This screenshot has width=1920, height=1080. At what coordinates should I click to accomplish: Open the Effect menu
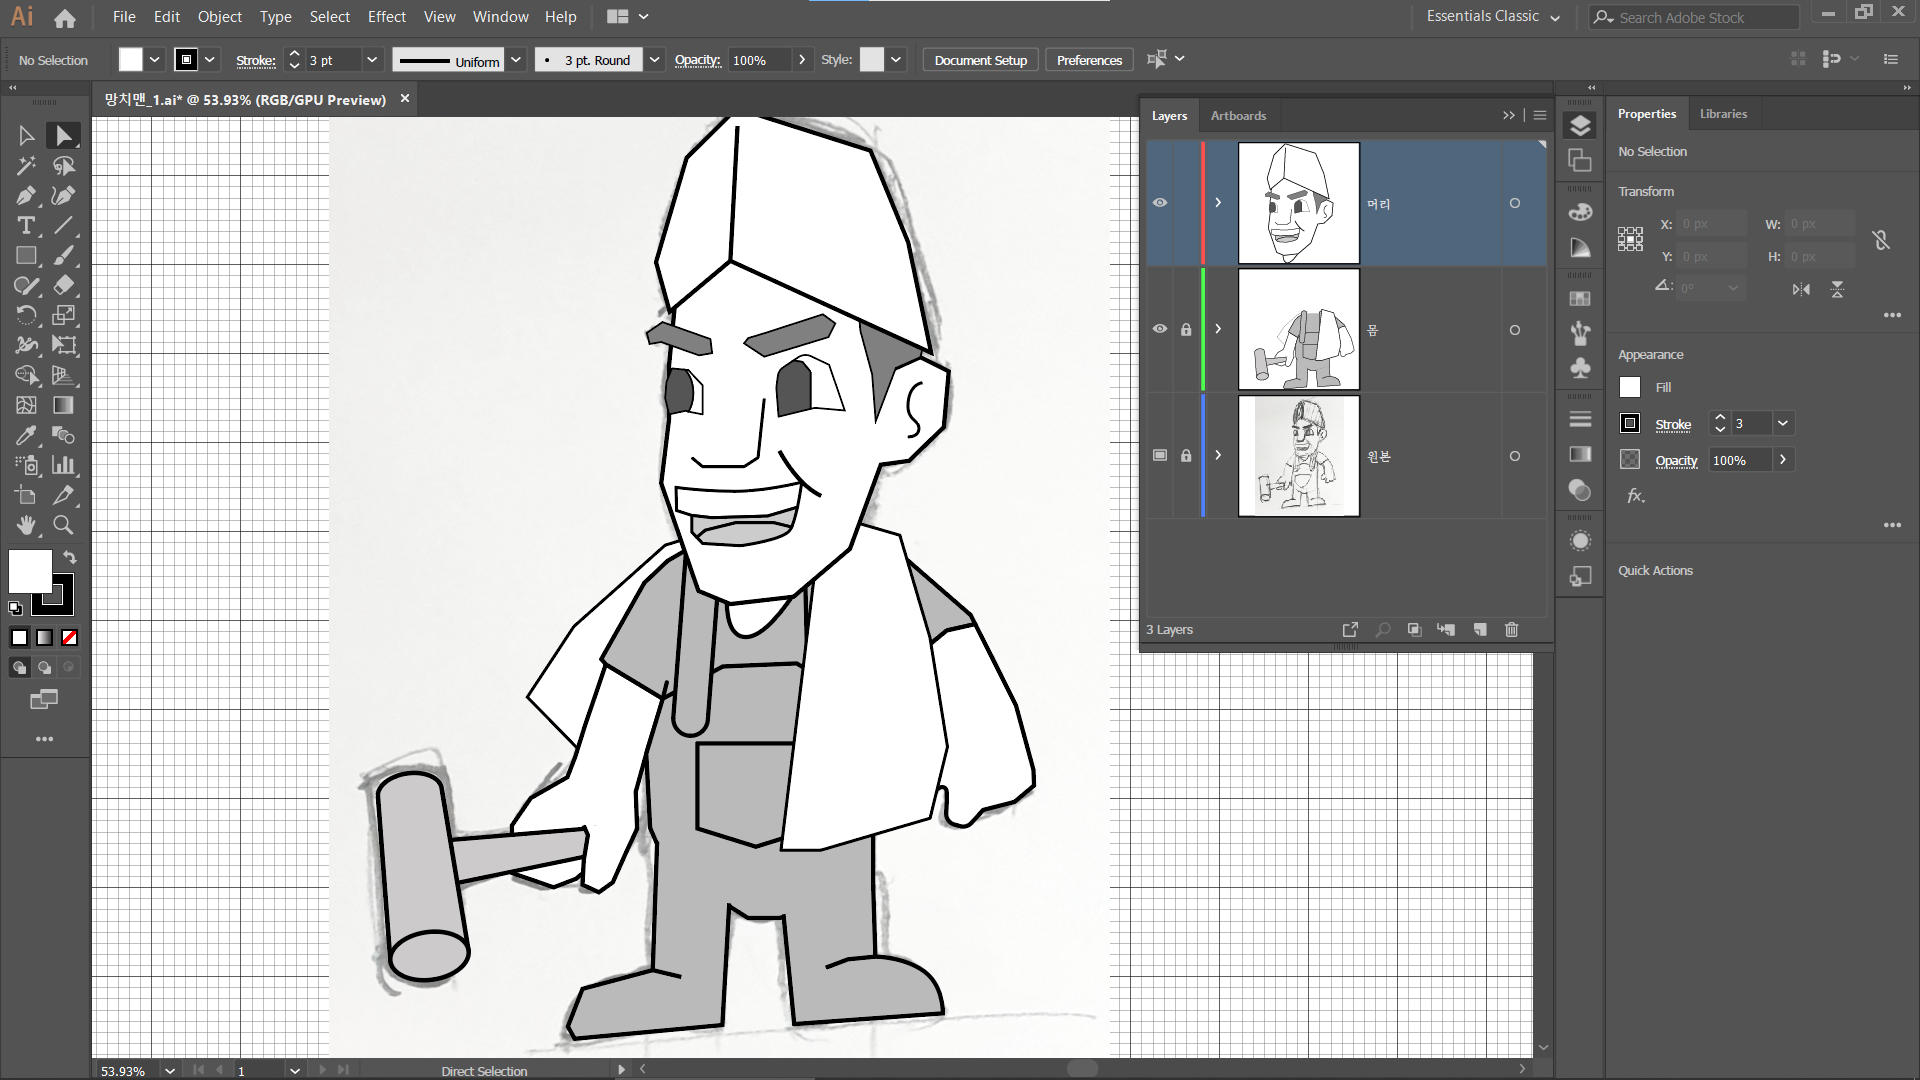(x=386, y=17)
